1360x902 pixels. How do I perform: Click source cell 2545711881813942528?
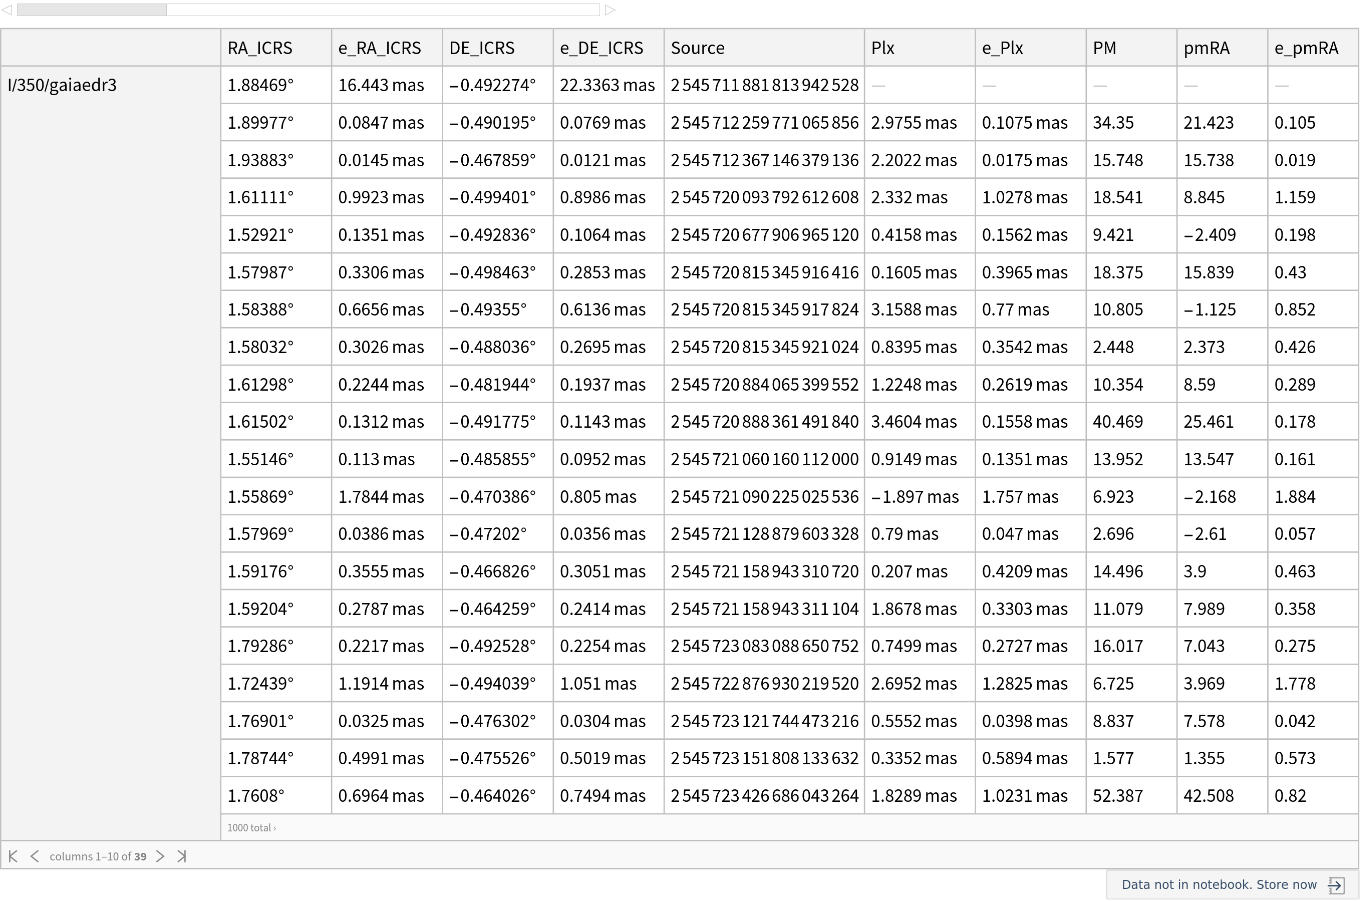[764, 85]
